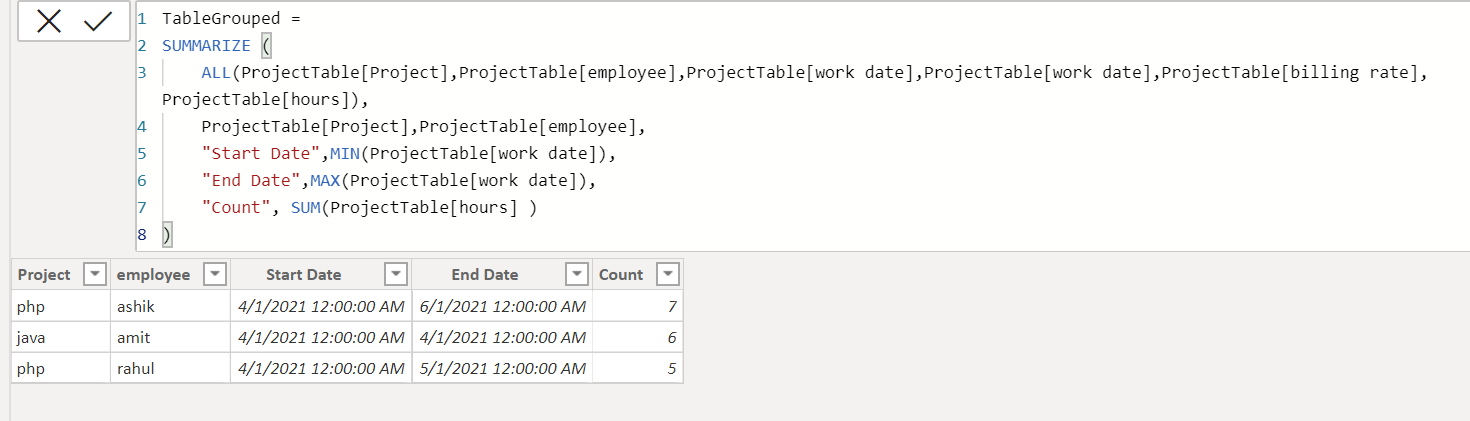Click the "Count" string in line 7
The width and height of the screenshot is (1470, 421).
click(x=236, y=208)
